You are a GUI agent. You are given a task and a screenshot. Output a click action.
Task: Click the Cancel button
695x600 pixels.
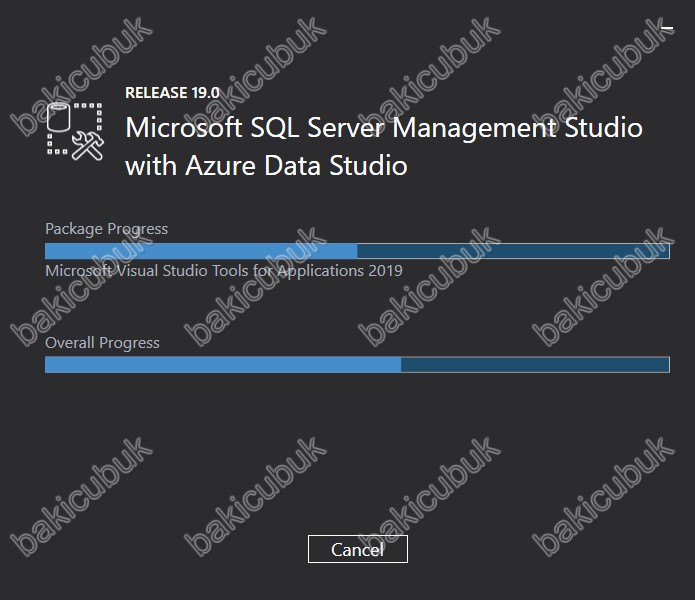point(358,549)
